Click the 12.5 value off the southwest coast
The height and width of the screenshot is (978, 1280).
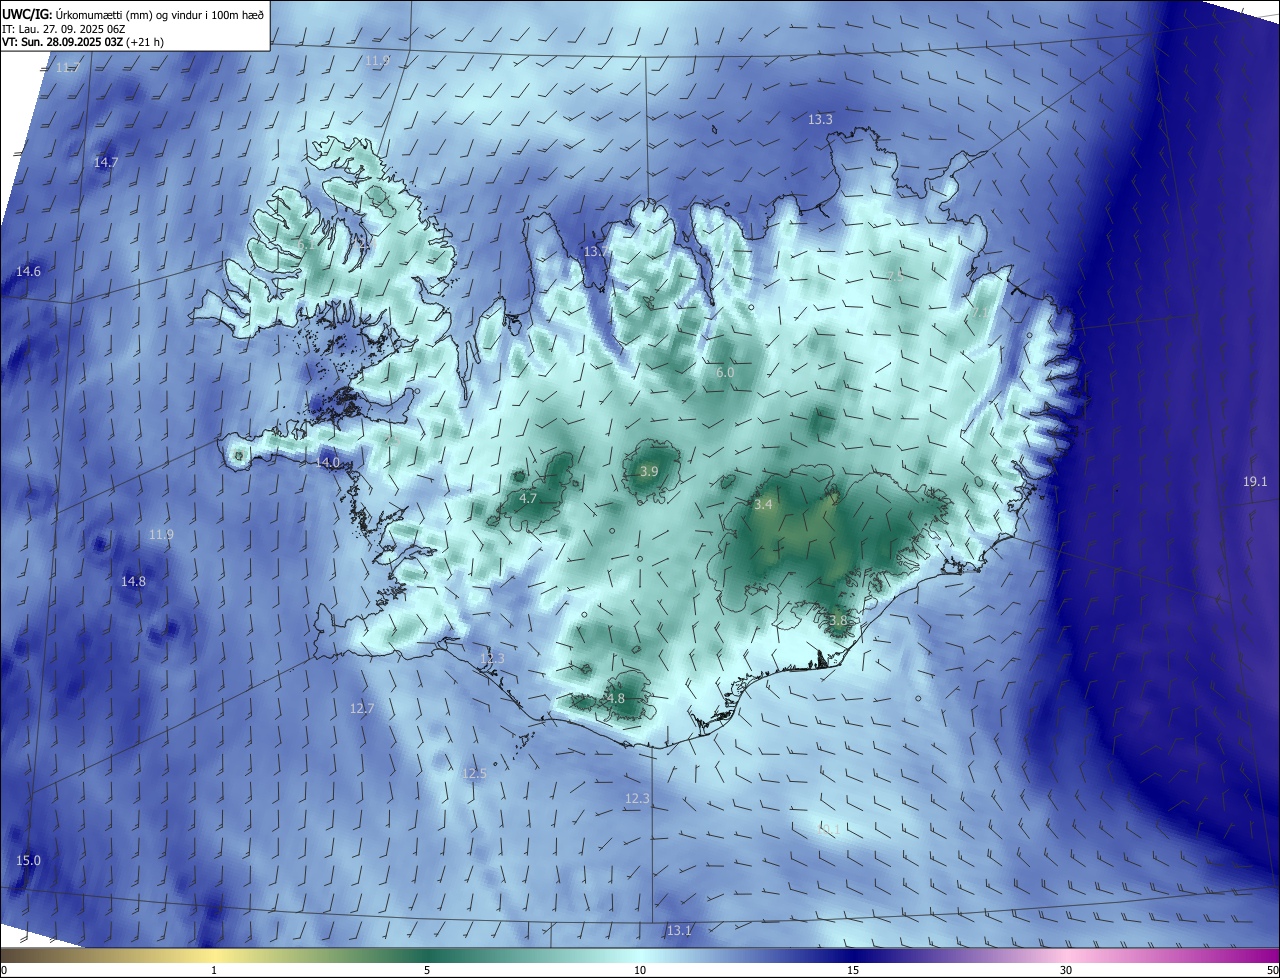(x=475, y=773)
